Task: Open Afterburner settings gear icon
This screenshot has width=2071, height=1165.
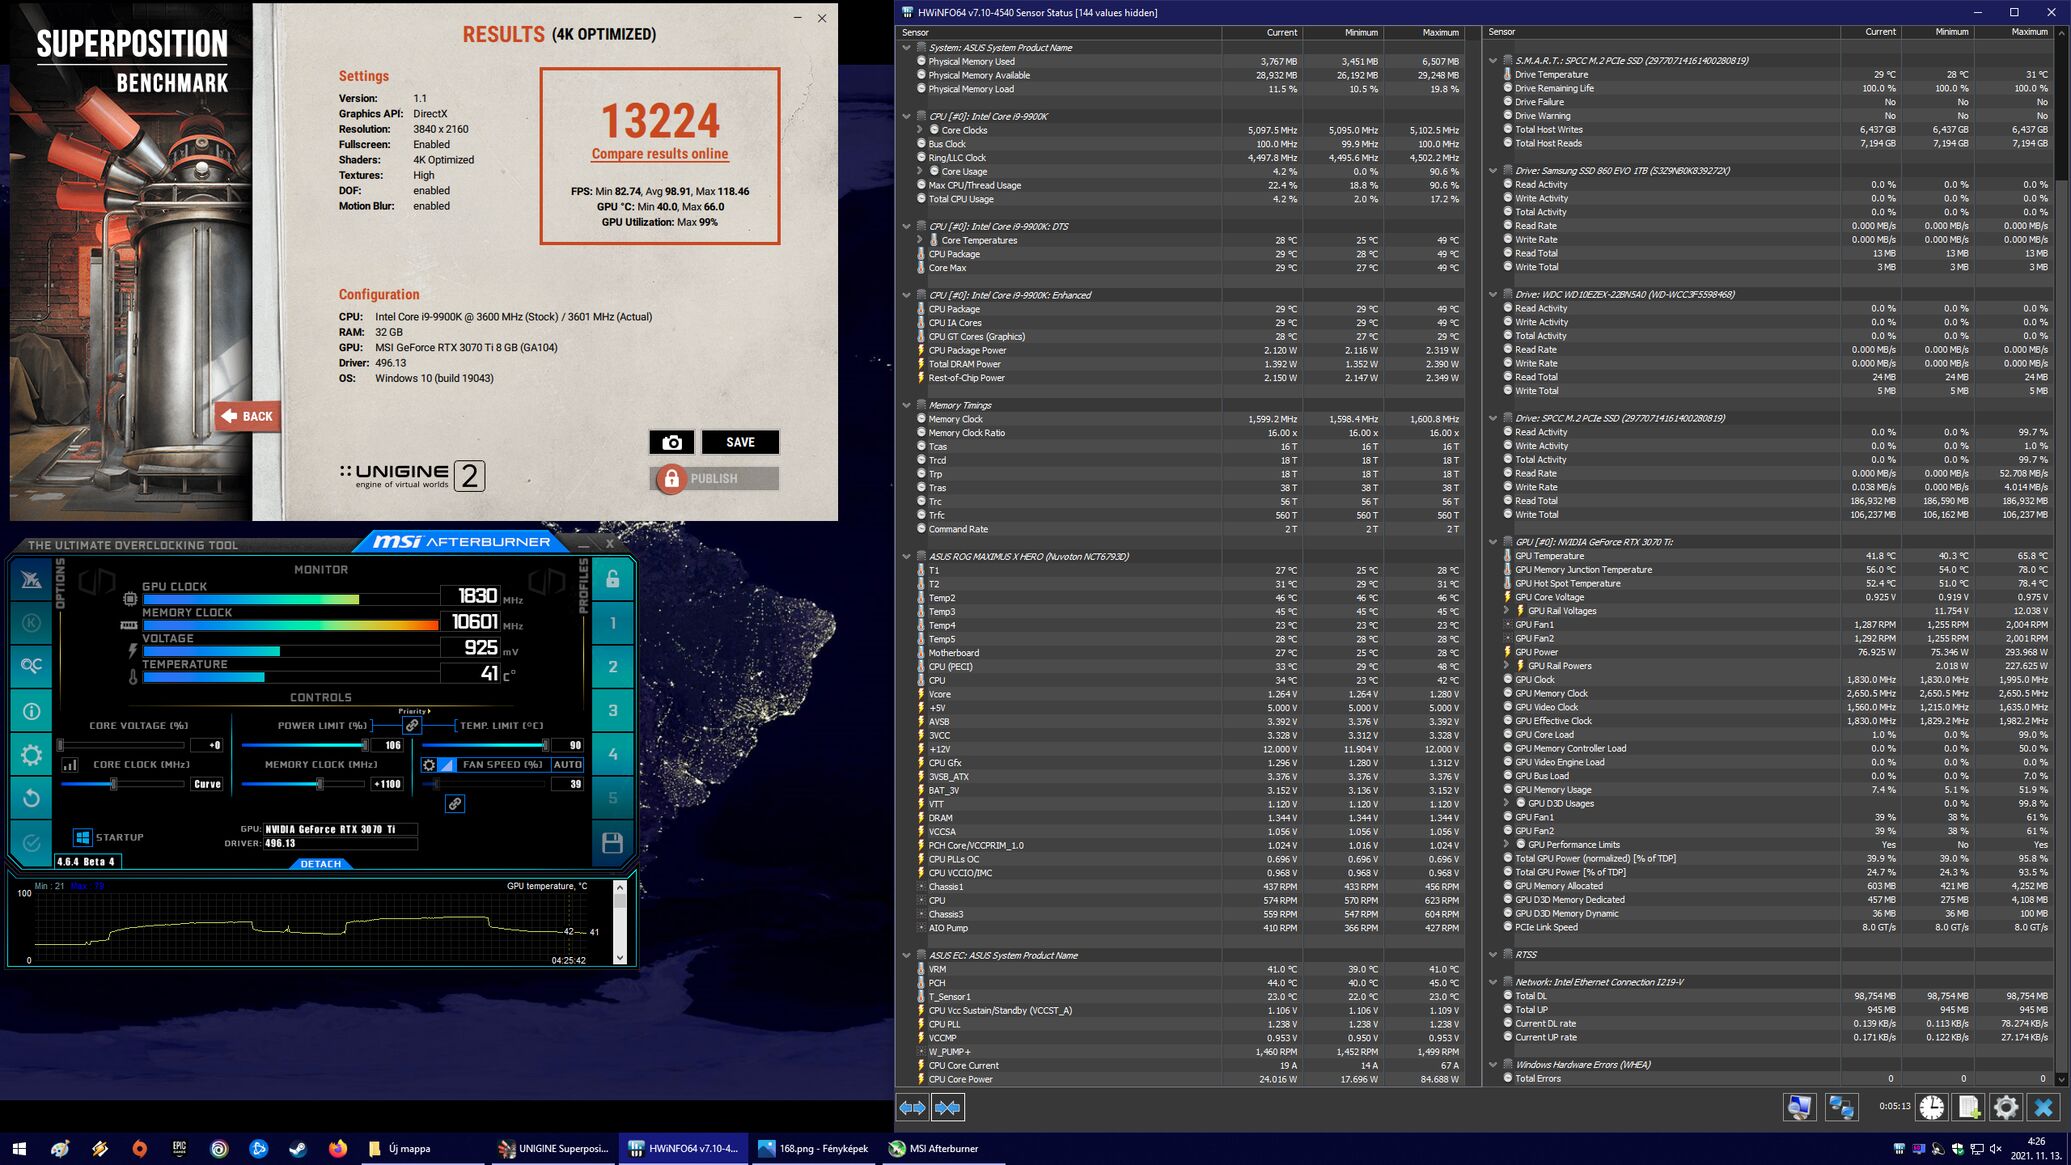Action: [31, 755]
